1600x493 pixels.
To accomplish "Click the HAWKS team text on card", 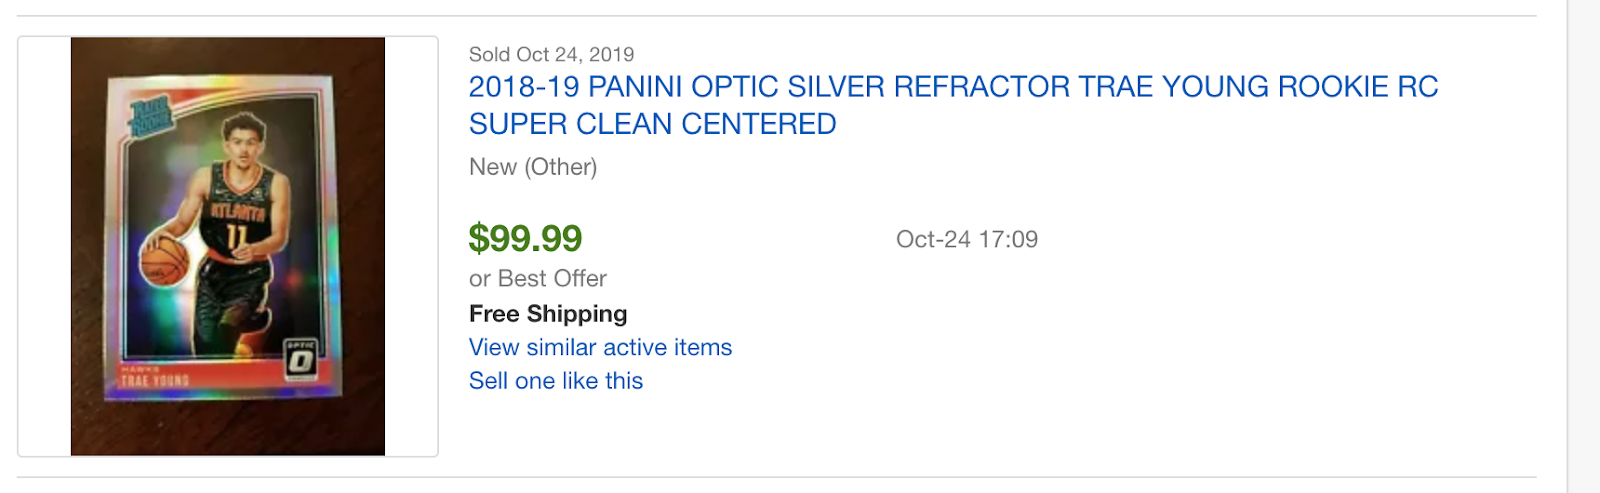I will pyautogui.click(x=135, y=370).
